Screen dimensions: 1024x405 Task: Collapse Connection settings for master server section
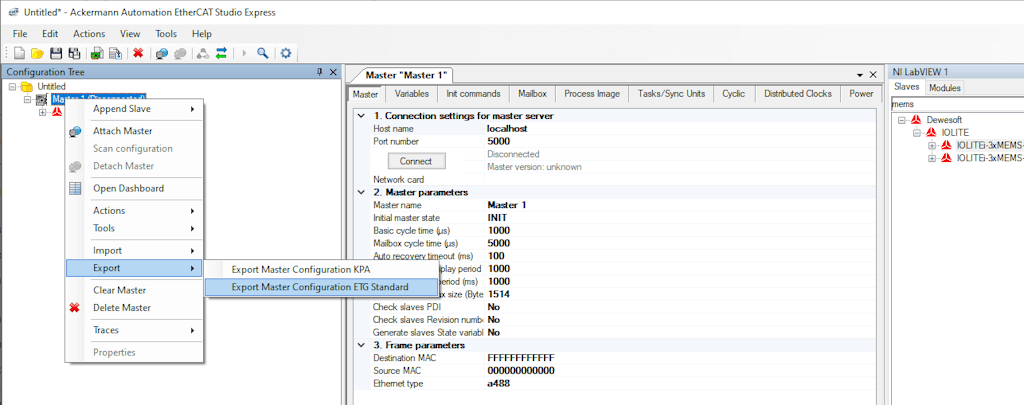click(362, 116)
